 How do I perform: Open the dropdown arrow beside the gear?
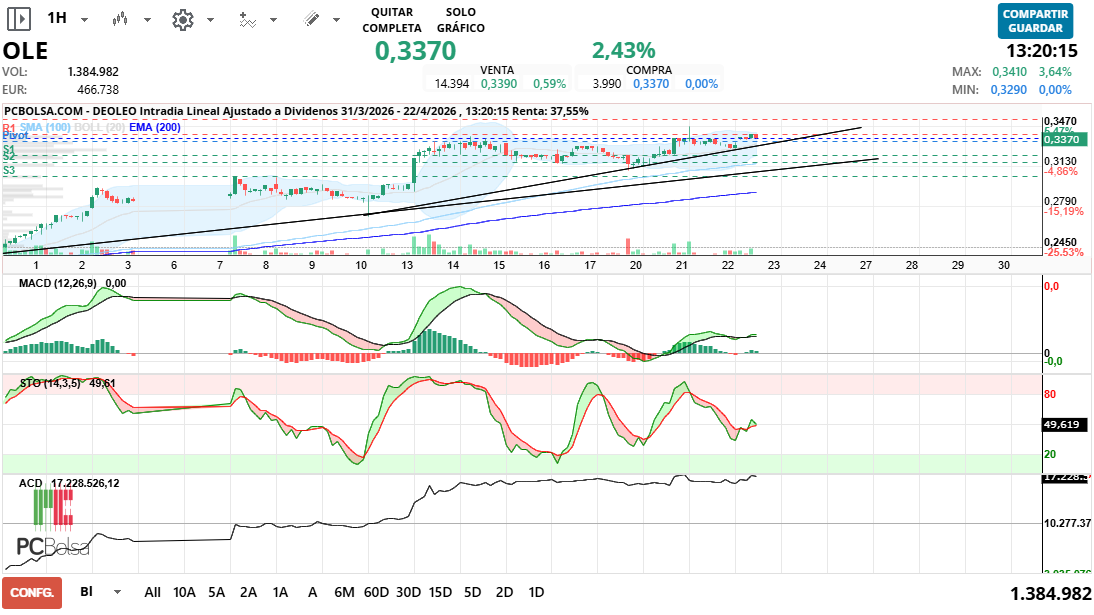209,20
